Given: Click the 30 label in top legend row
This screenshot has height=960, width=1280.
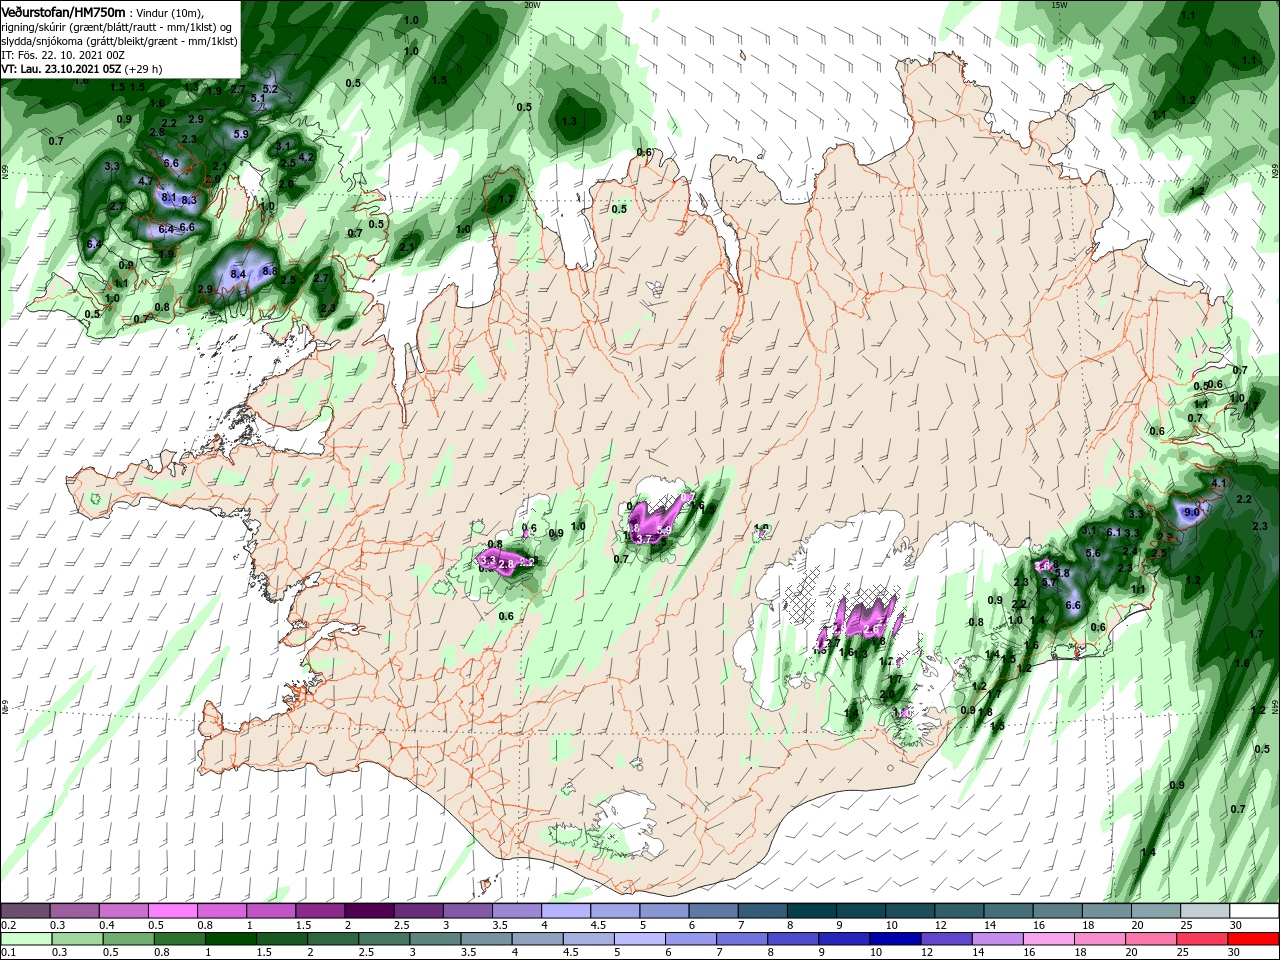Looking at the screenshot, I should pyautogui.click(x=1235, y=925).
